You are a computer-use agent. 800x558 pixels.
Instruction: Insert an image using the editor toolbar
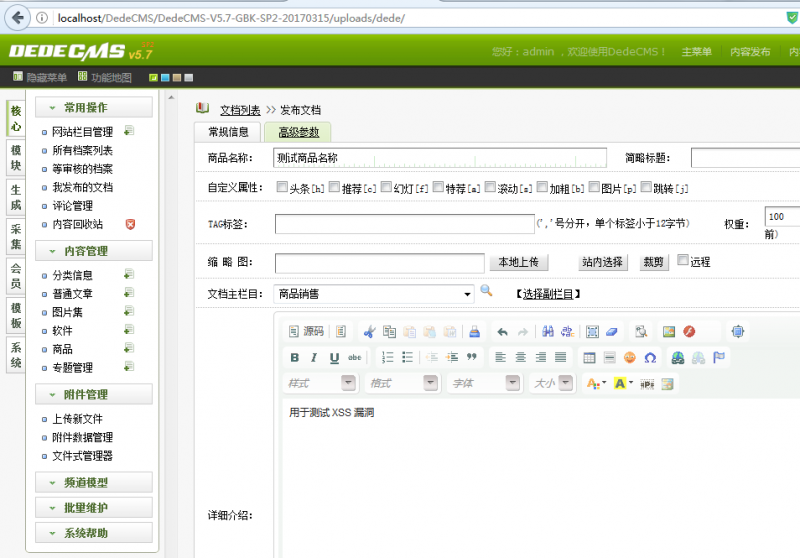(669, 331)
